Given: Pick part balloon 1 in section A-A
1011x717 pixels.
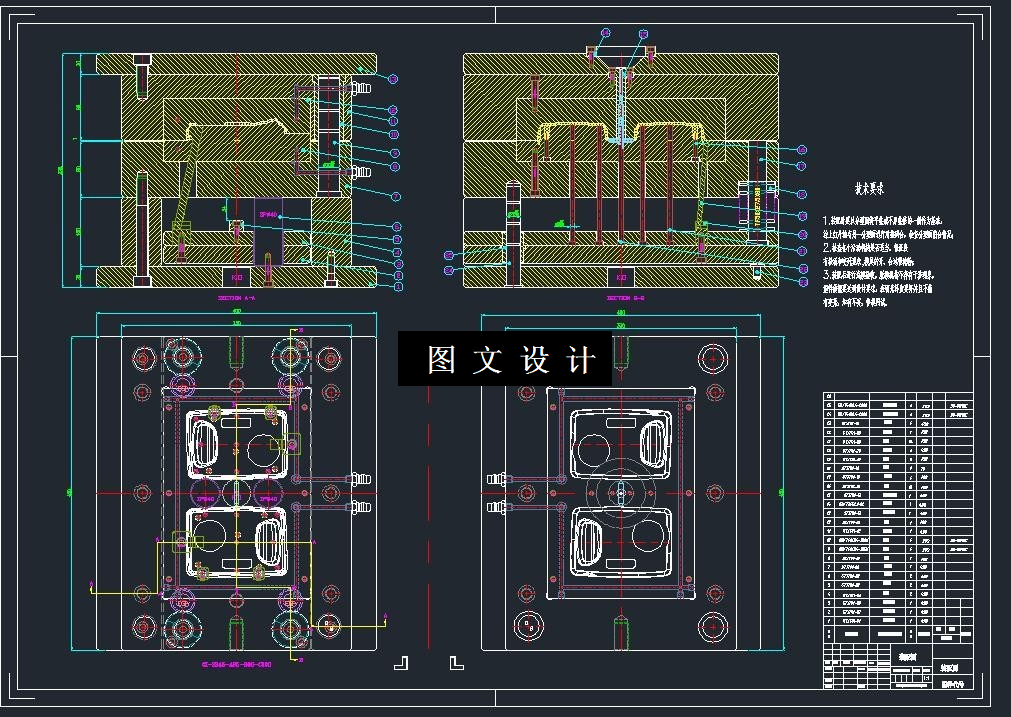Looking at the screenshot, I should point(398,286).
